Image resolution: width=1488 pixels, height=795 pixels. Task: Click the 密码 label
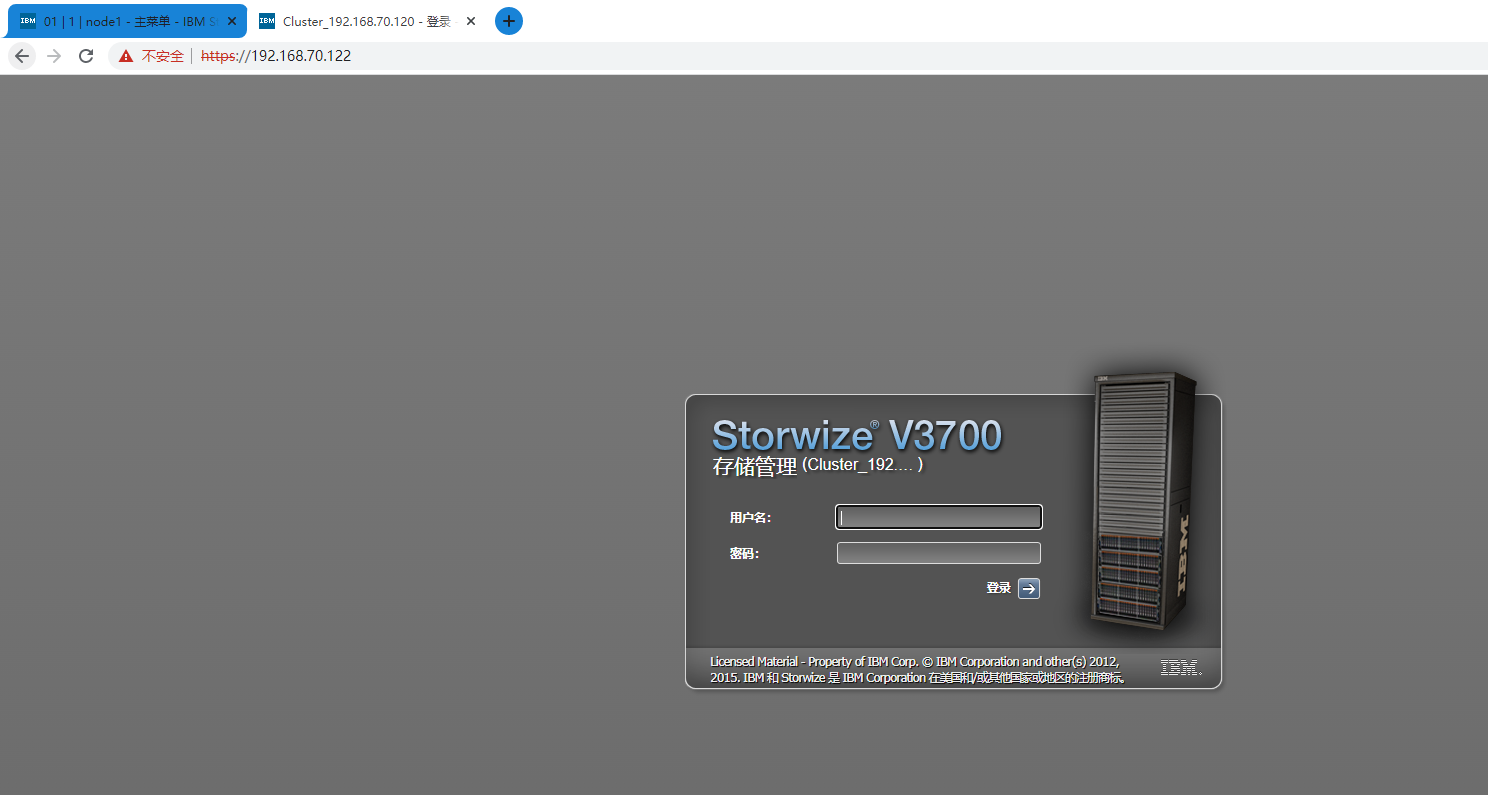(744, 553)
